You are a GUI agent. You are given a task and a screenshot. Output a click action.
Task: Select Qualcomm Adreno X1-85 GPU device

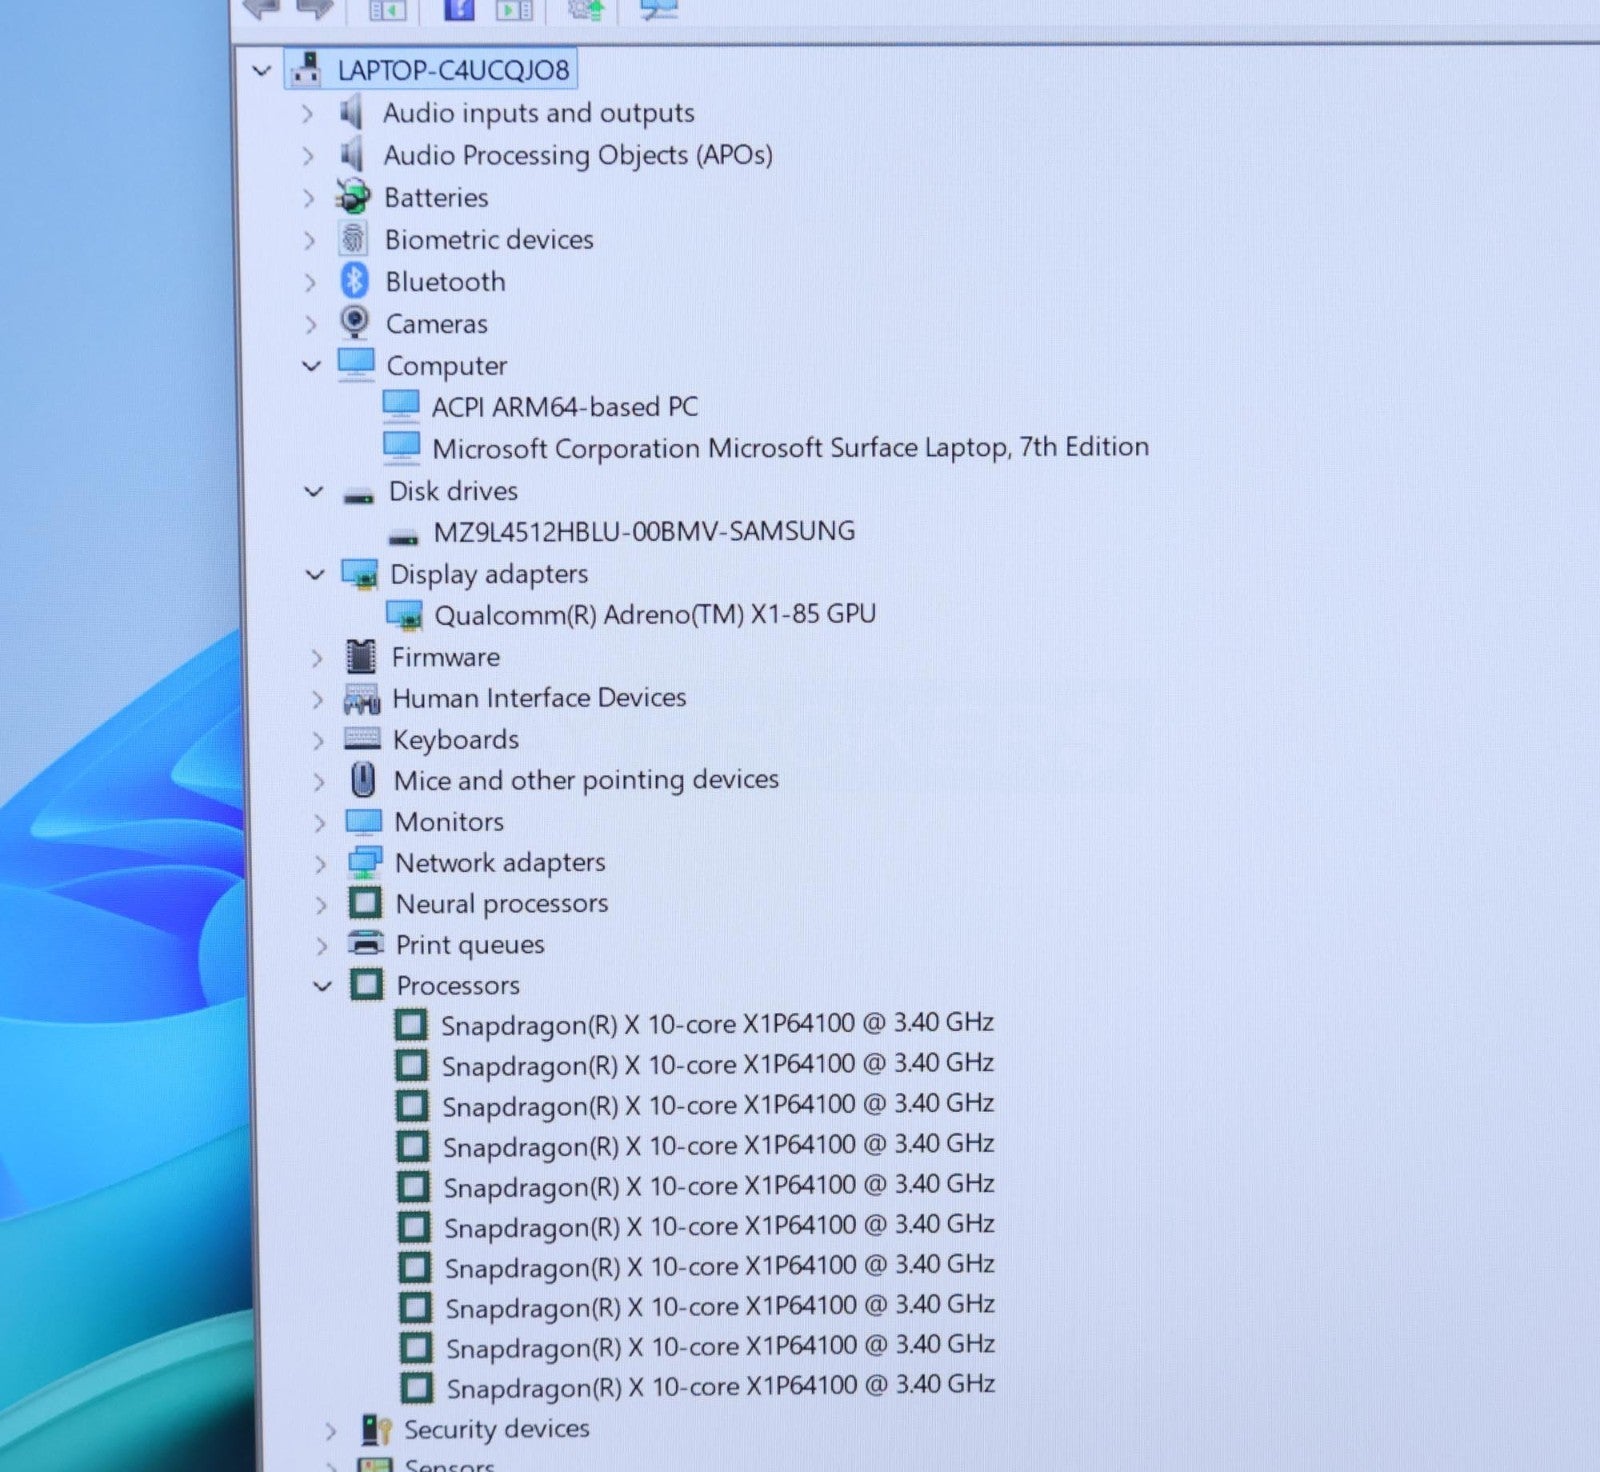[x=654, y=614]
